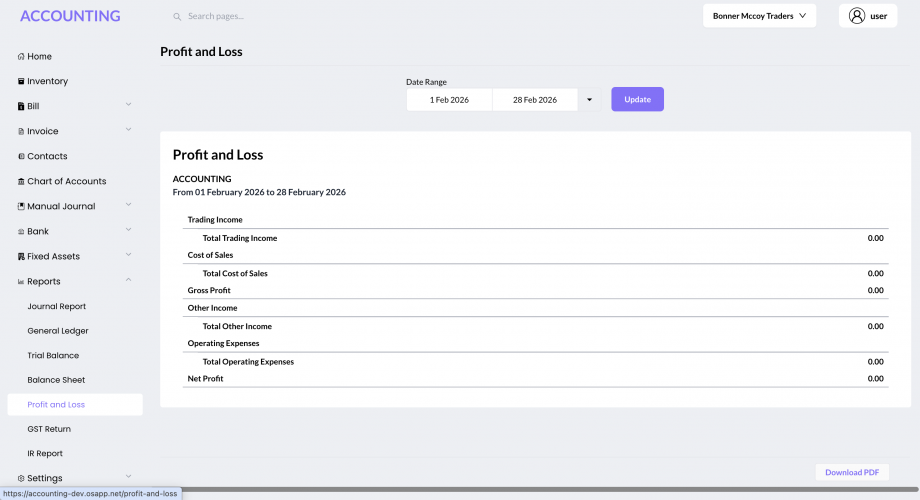Image resolution: width=920 pixels, height=500 pixels.
Task: Click the Inventory box icon
Action: [21, 82]
